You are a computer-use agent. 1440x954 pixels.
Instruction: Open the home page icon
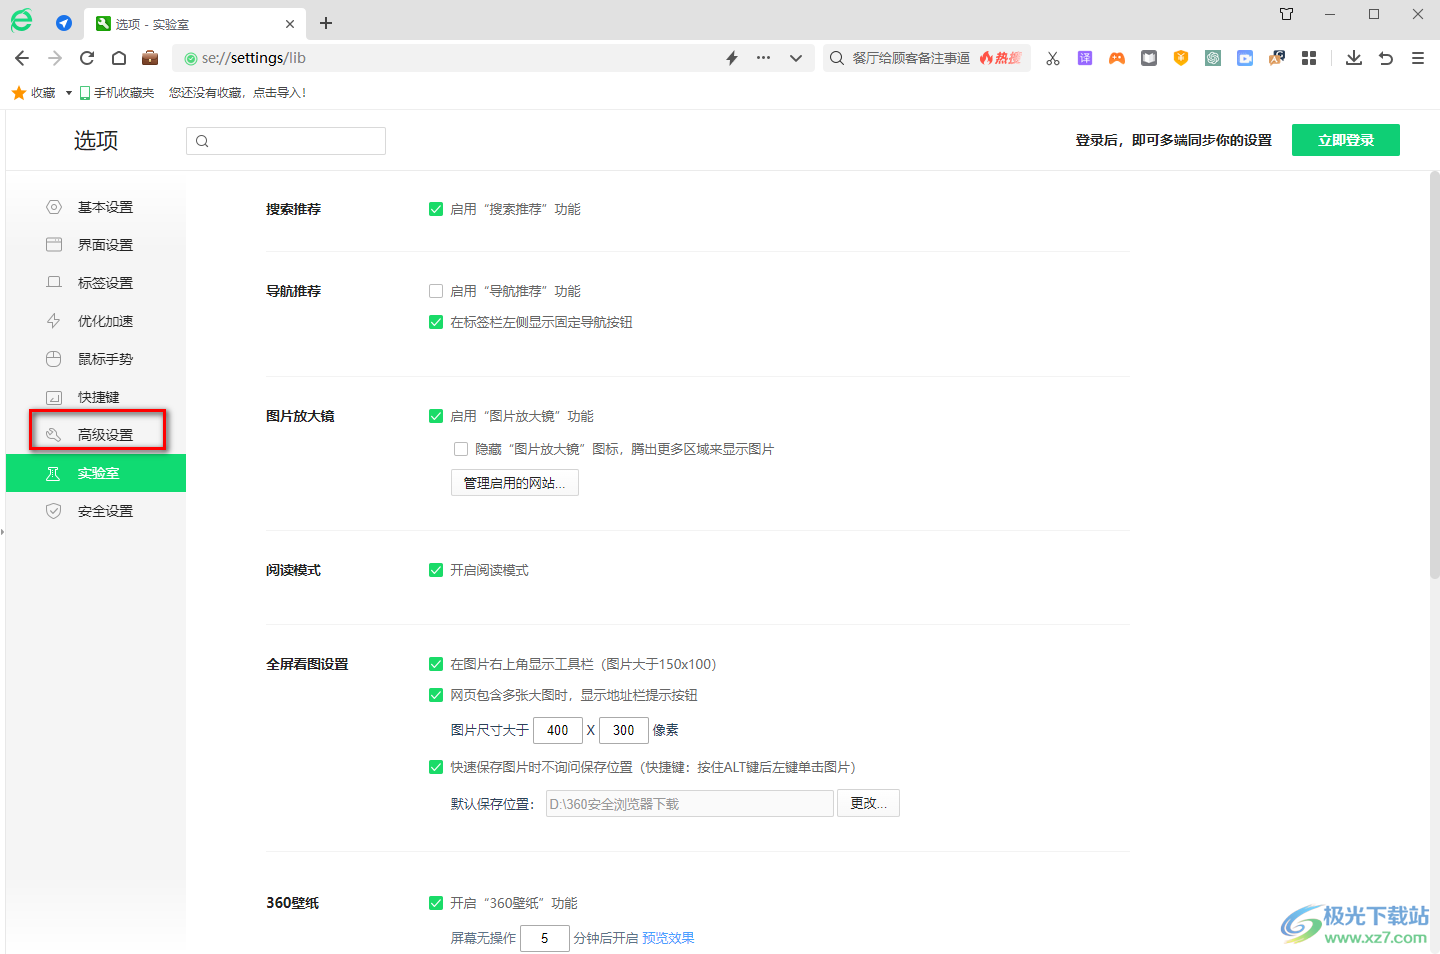tap(118, 58)
